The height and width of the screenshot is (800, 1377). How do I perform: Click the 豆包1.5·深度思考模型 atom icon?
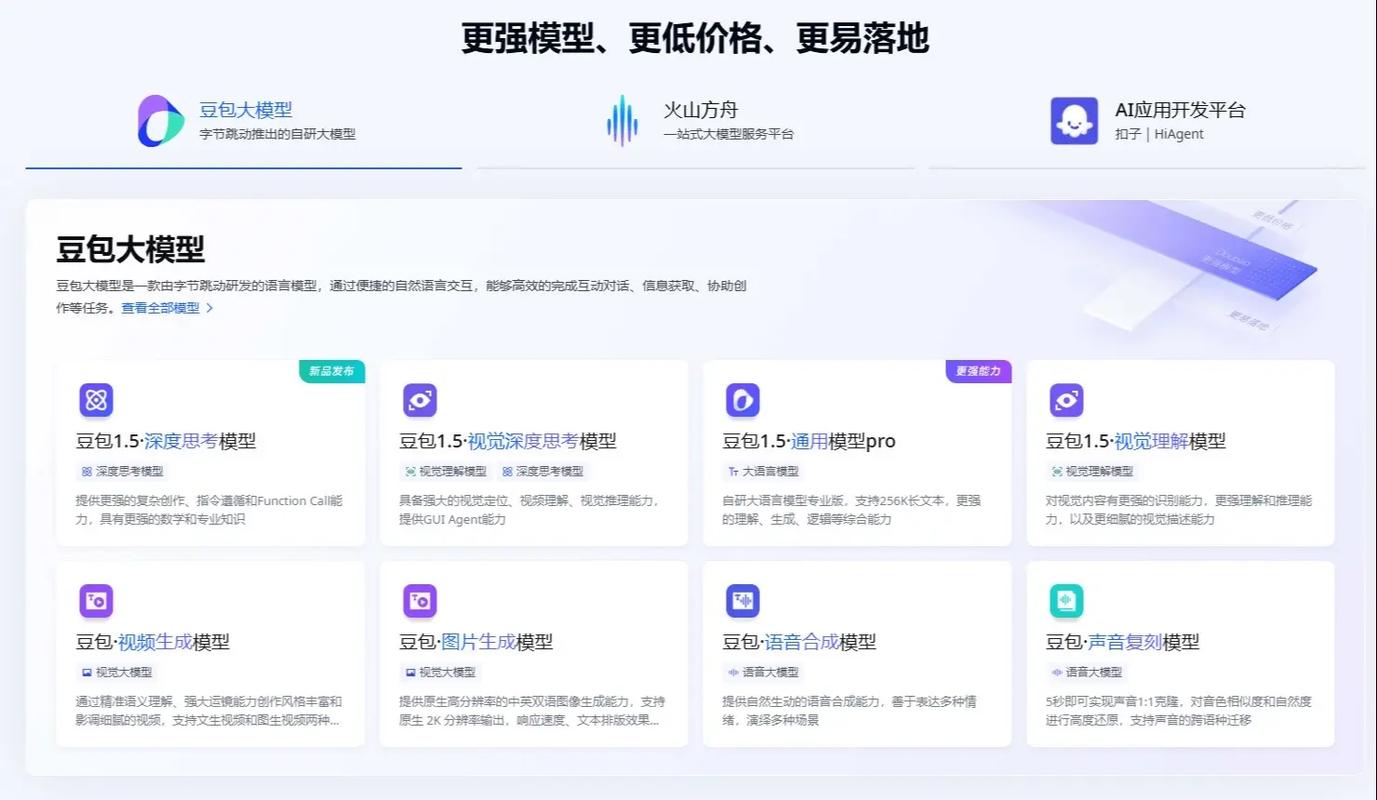click(x=96, y=400)
